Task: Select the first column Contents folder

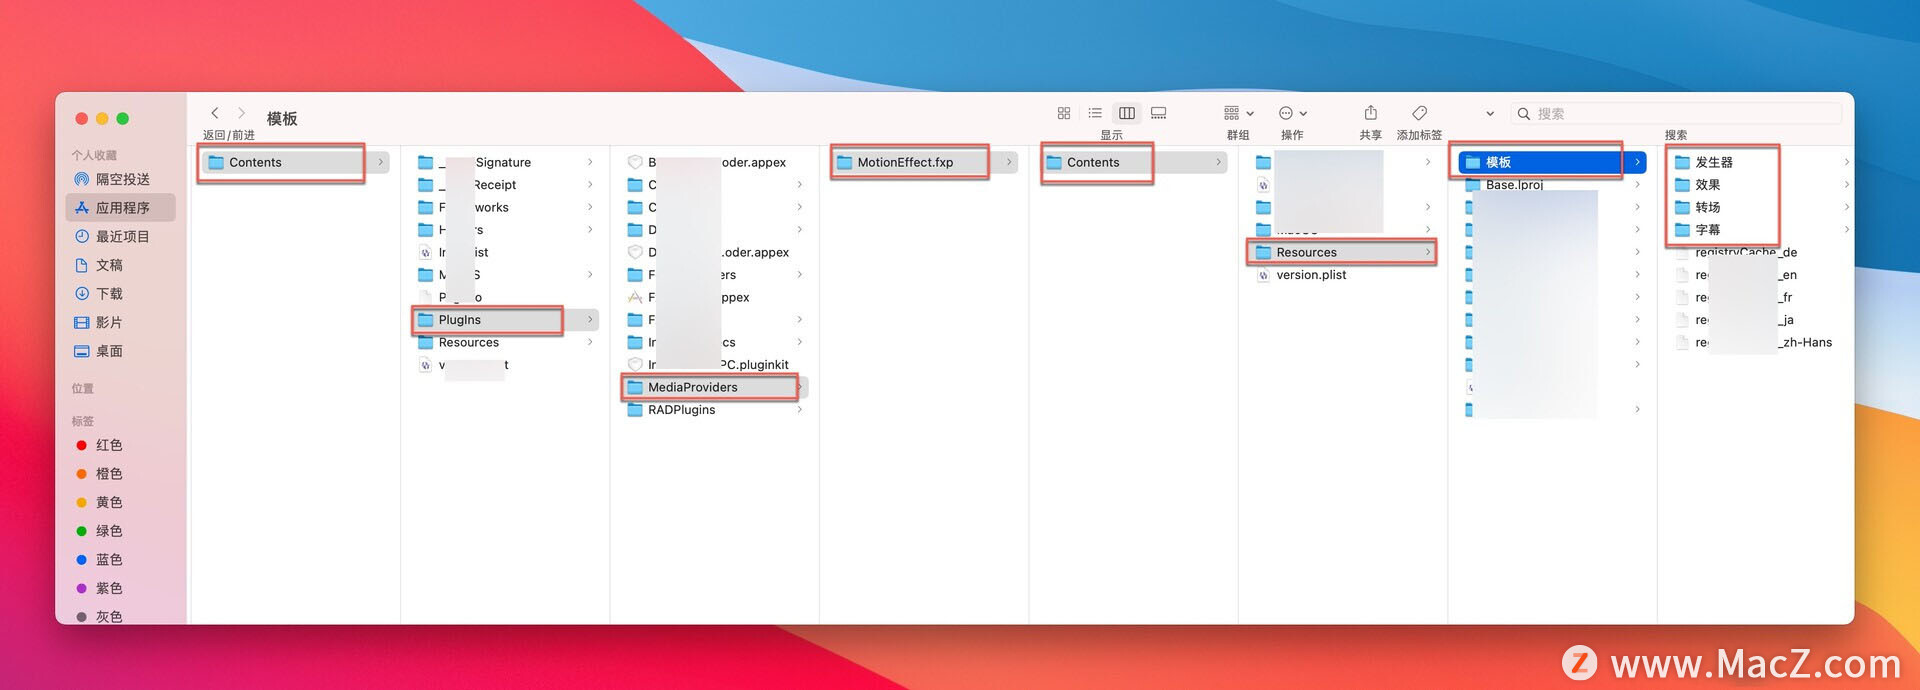Action: [x=295, y=162]
